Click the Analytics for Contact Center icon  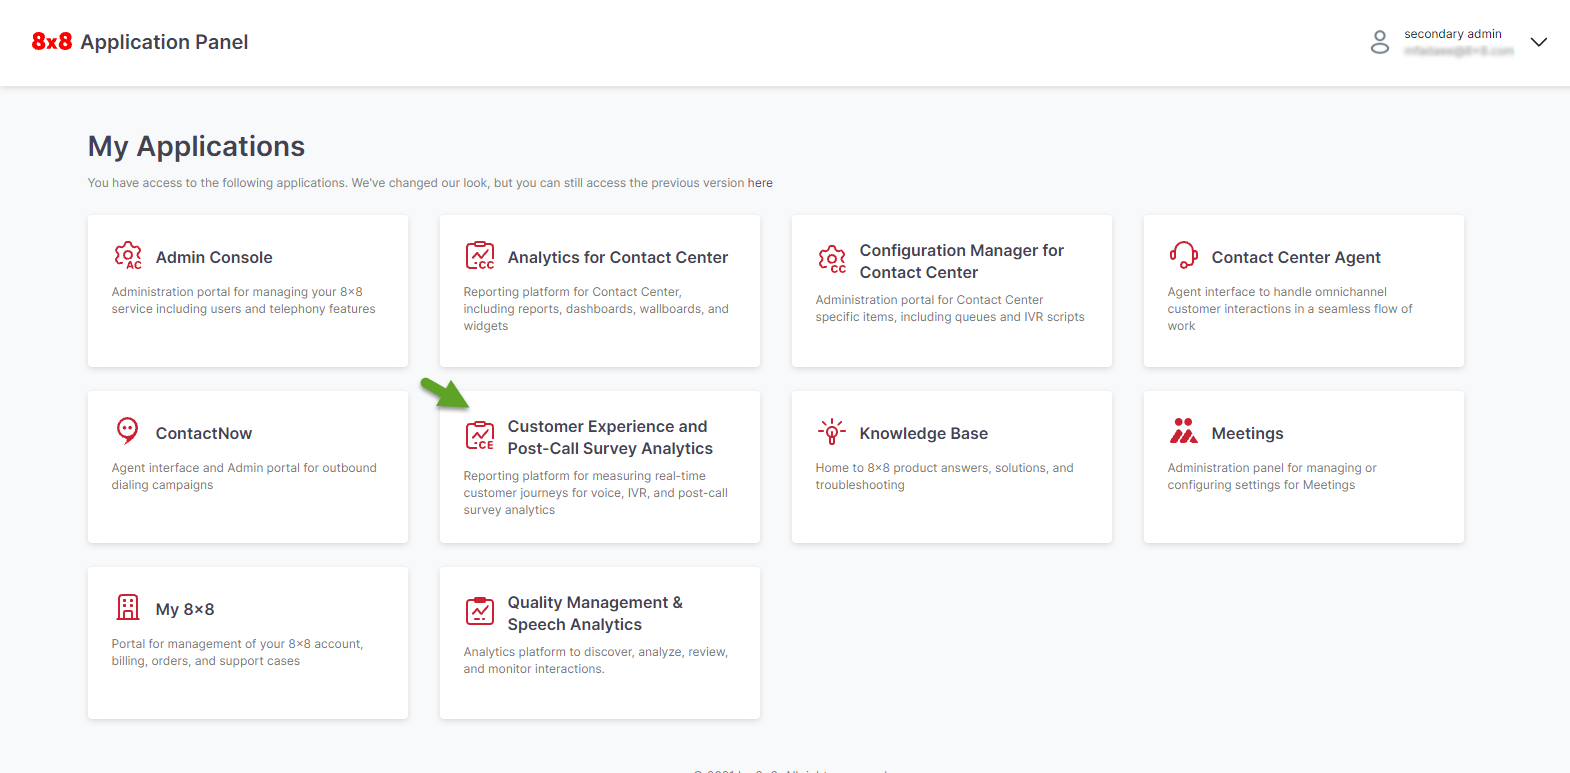[480, 256]
